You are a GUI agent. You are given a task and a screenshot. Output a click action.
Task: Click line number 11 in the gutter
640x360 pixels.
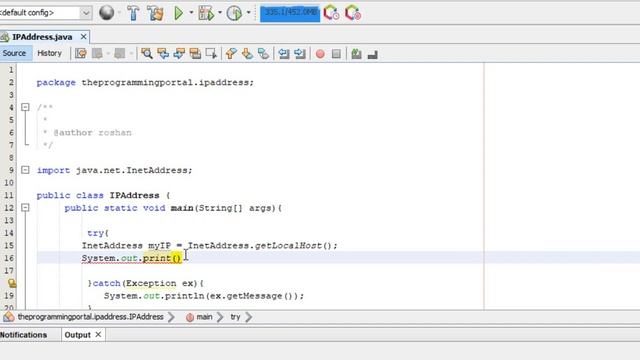point(9,195)
